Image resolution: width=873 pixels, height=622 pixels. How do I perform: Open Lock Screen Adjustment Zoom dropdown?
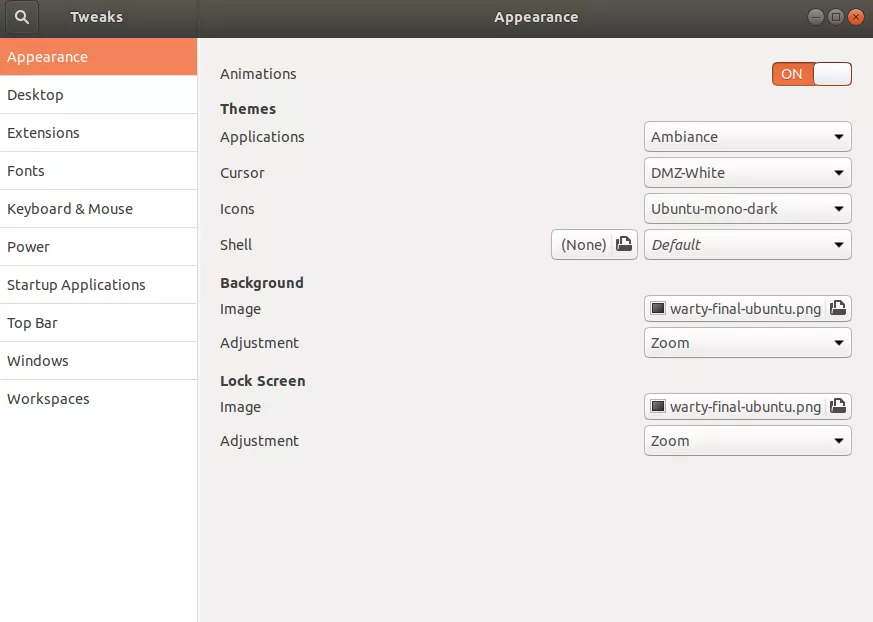[747, 440]
